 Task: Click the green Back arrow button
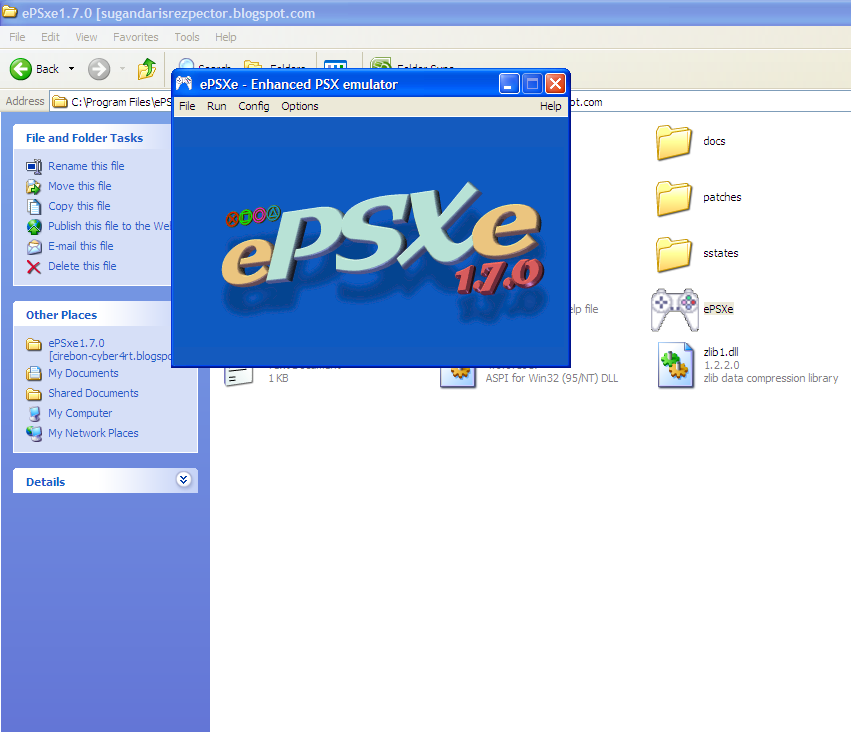21,69
